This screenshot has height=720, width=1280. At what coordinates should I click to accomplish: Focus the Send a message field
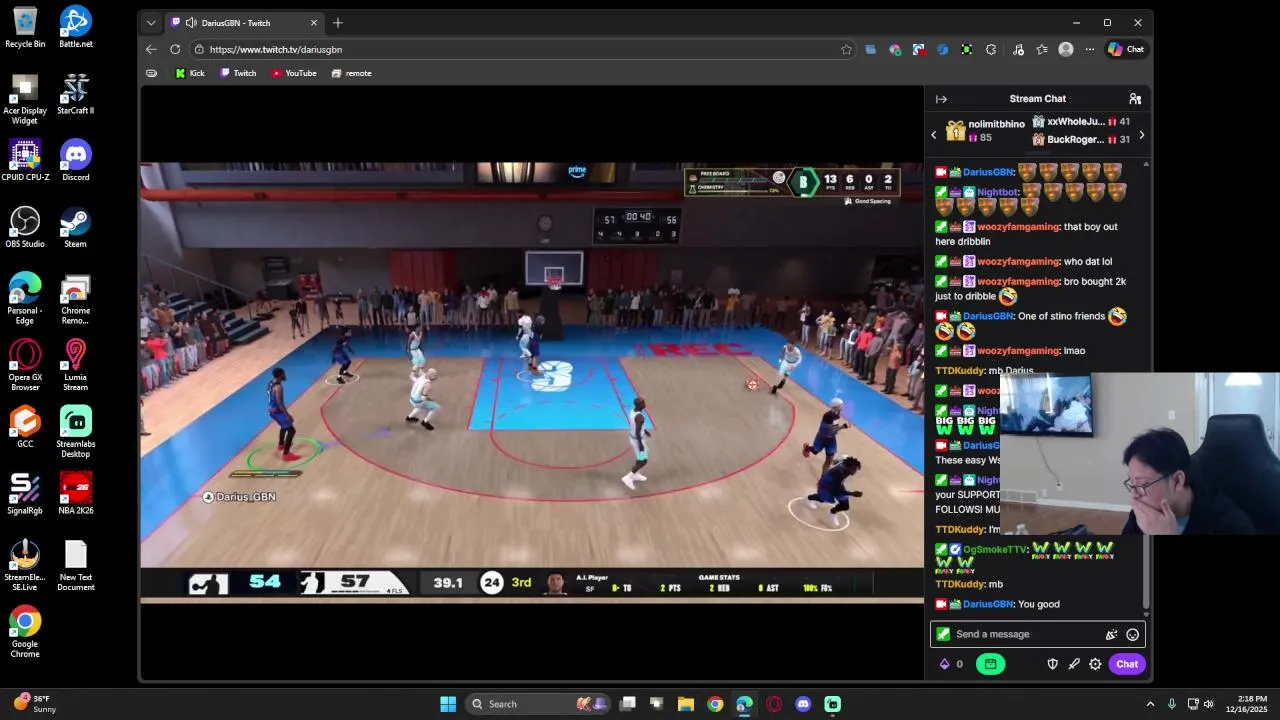tap(1038, 634)
